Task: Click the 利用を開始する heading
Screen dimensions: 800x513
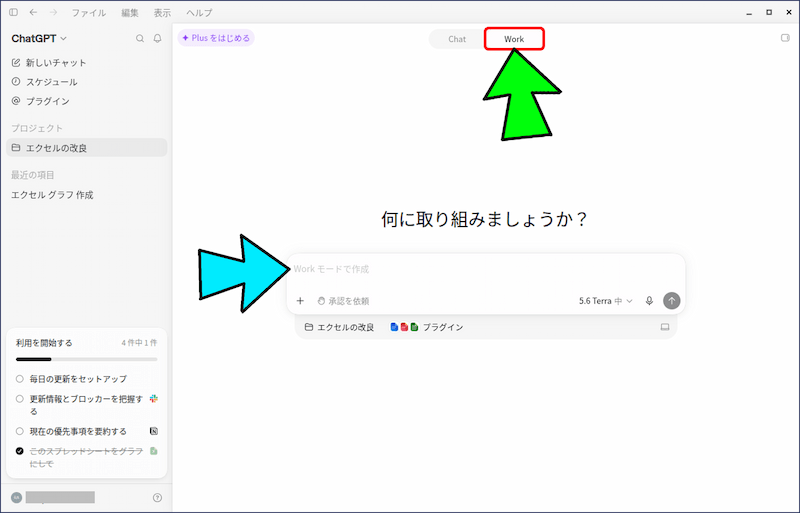Action: [44, 343]
